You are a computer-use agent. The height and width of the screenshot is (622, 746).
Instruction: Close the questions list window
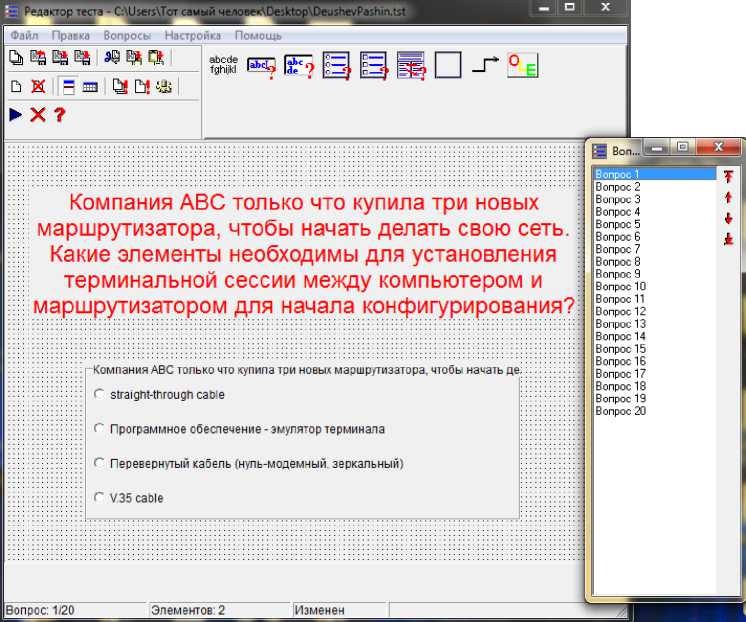coord(718,148)
